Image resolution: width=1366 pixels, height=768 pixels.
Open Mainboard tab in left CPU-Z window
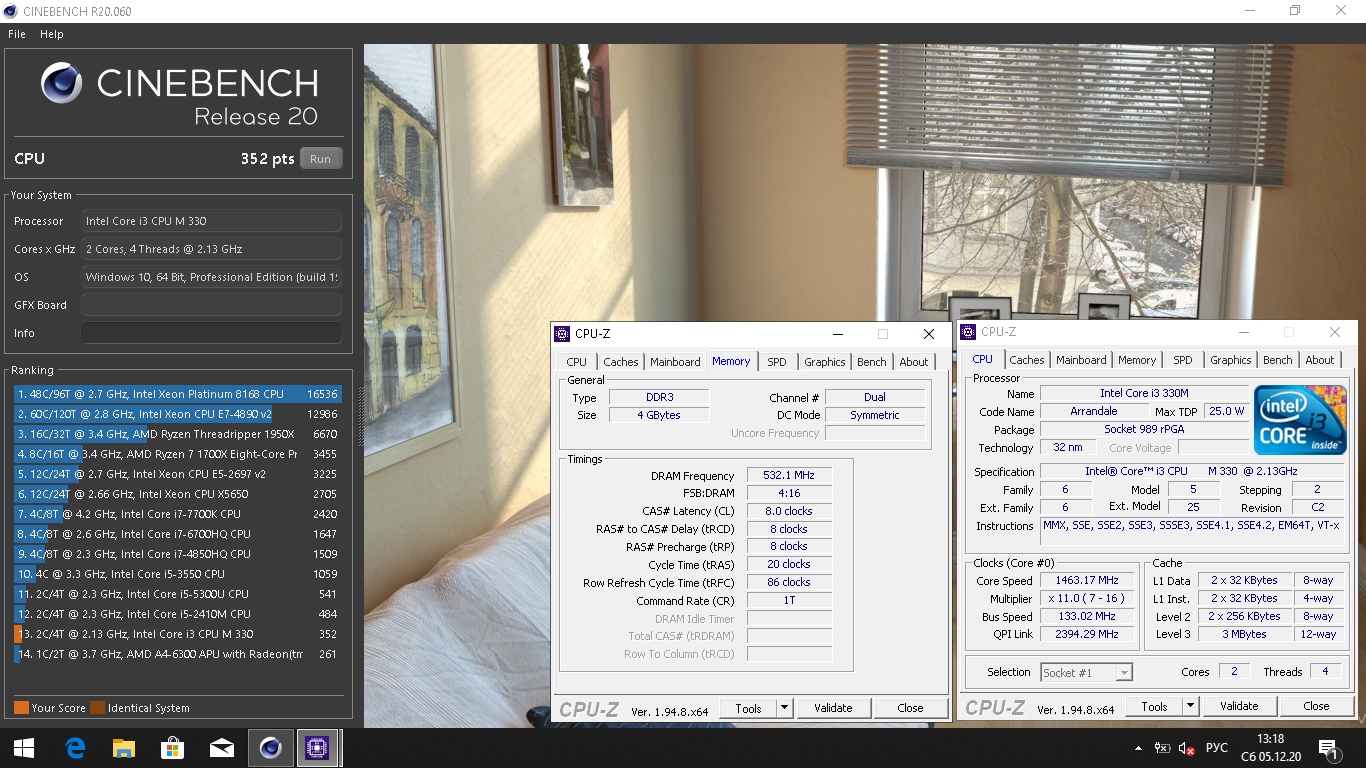point(675,362)
